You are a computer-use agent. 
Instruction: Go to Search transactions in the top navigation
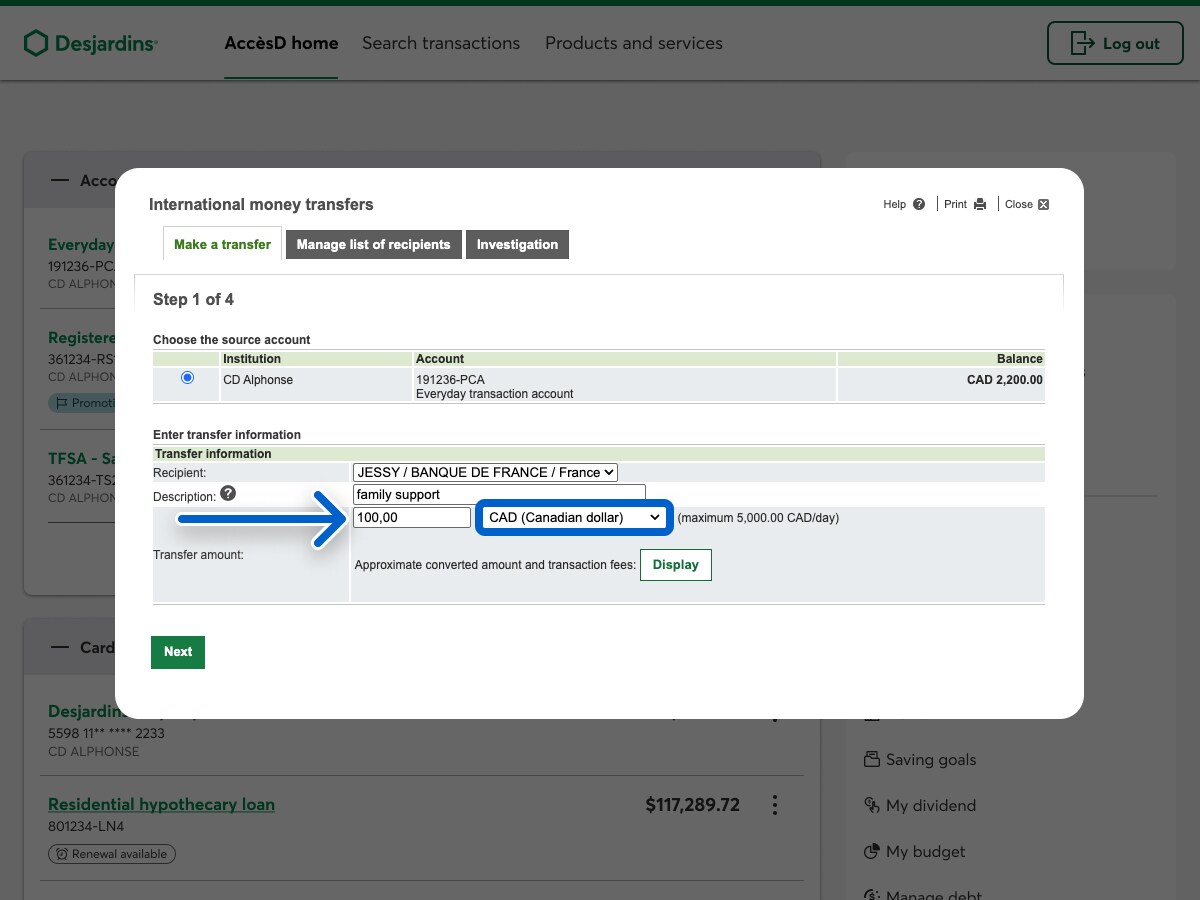[441, 43]
